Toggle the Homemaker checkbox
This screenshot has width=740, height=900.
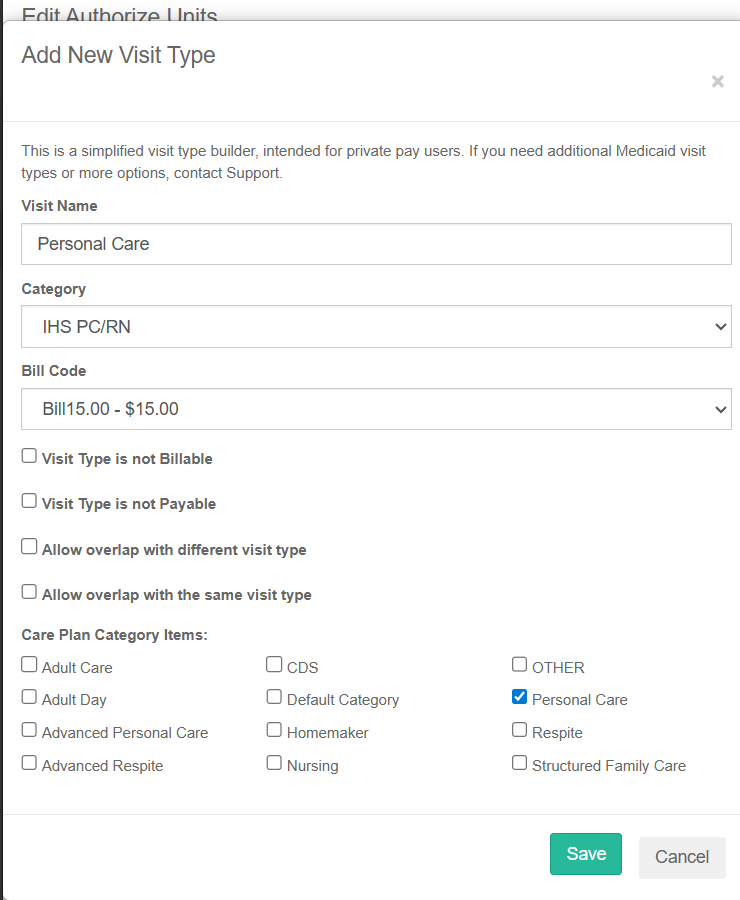click(274, 731)
